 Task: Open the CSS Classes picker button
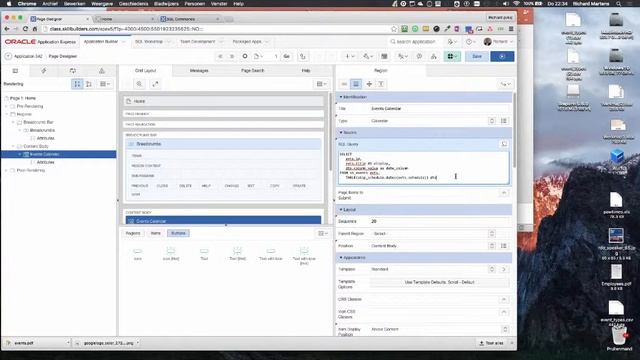point(504,300)
